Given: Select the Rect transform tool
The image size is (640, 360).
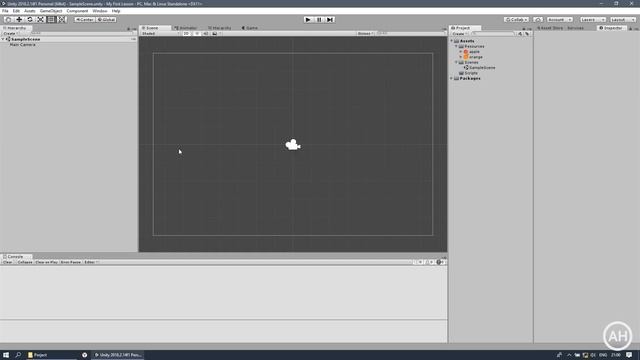Looking at the screenshot, I should 51,20.
